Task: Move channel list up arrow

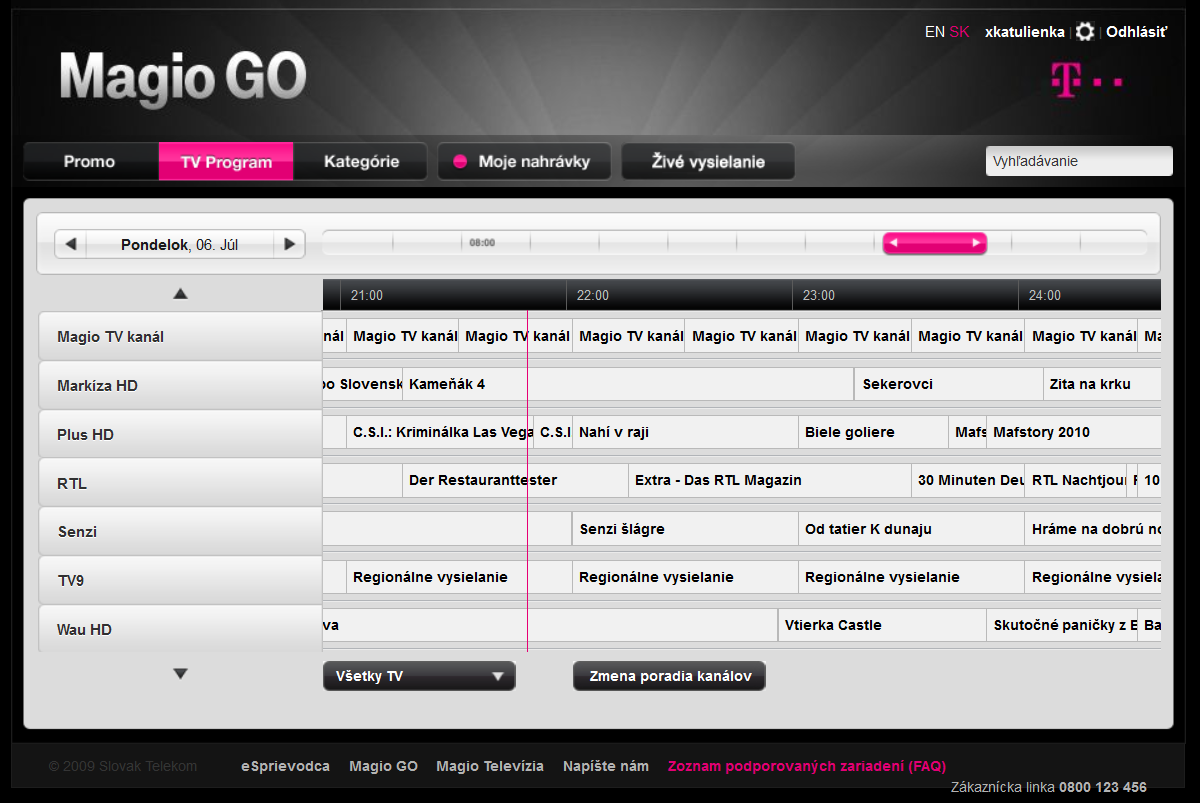Action: click(180, 293)
